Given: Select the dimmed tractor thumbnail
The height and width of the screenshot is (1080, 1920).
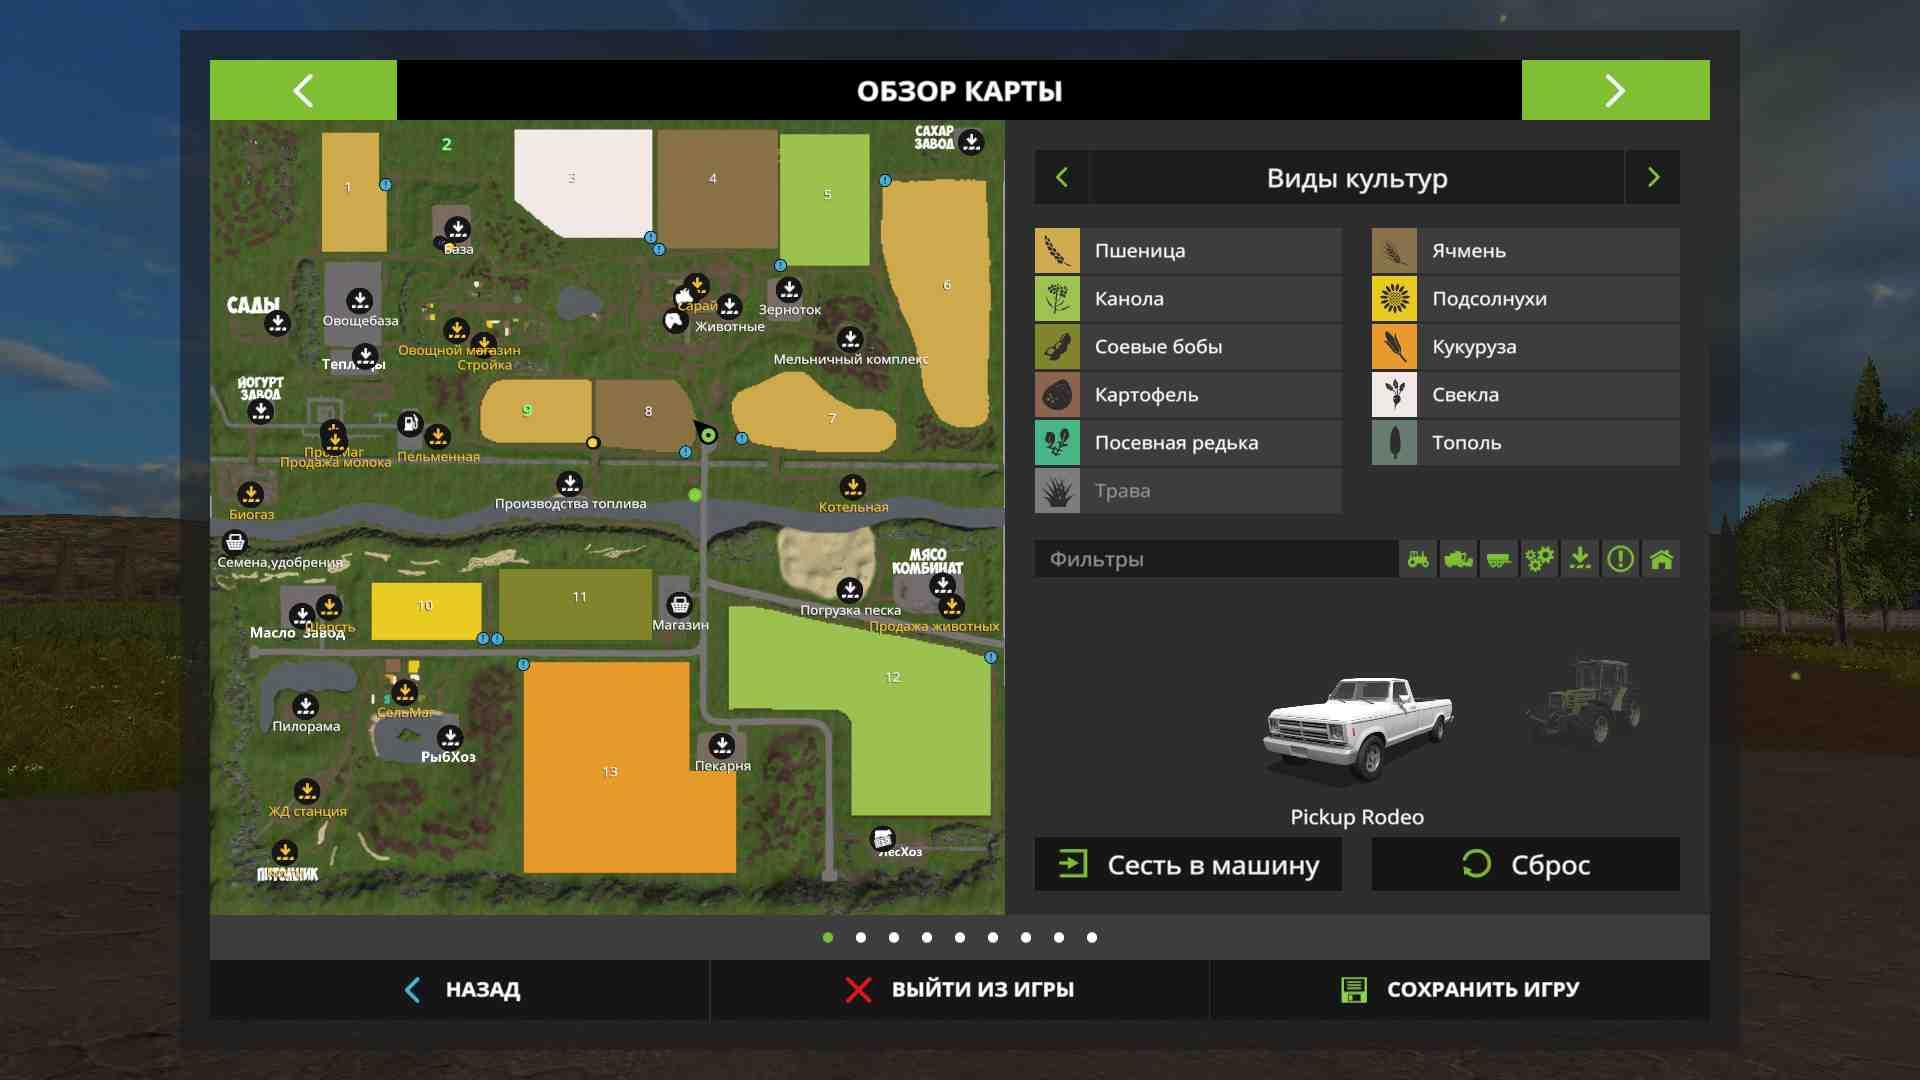Looking at the screenshot, I should (x=1585, y=702).
